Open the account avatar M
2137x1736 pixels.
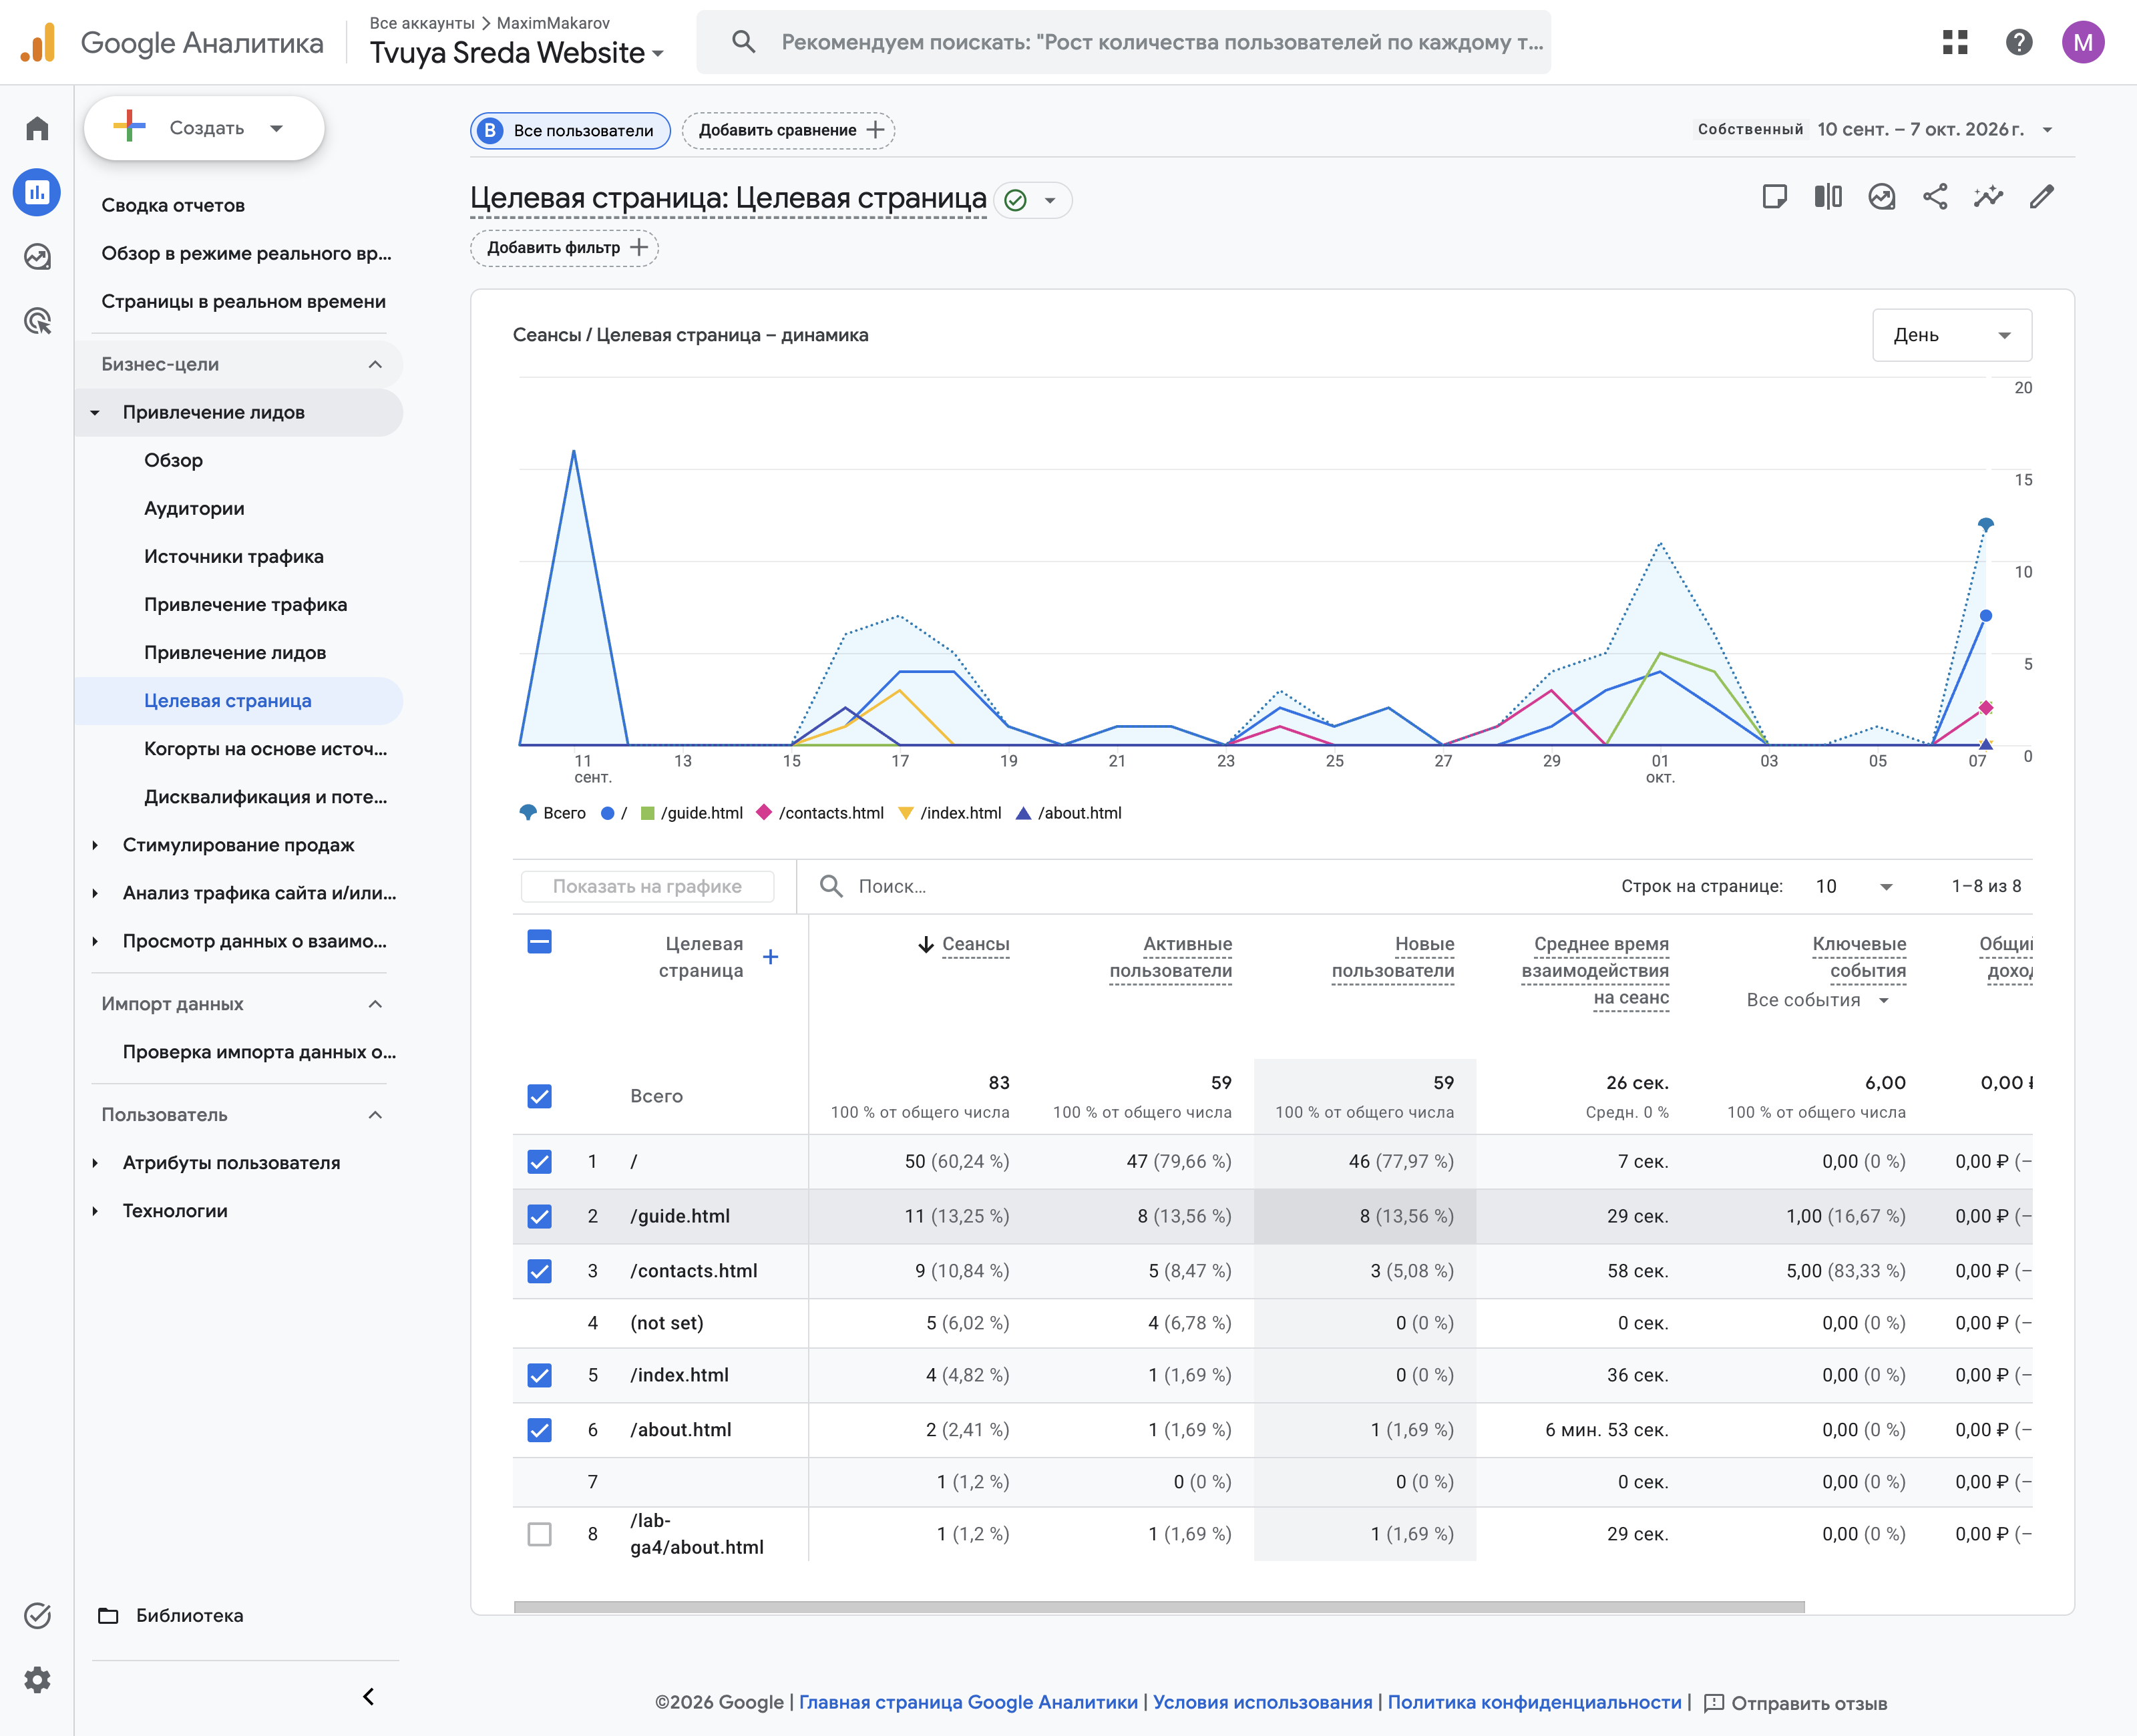2083,42
